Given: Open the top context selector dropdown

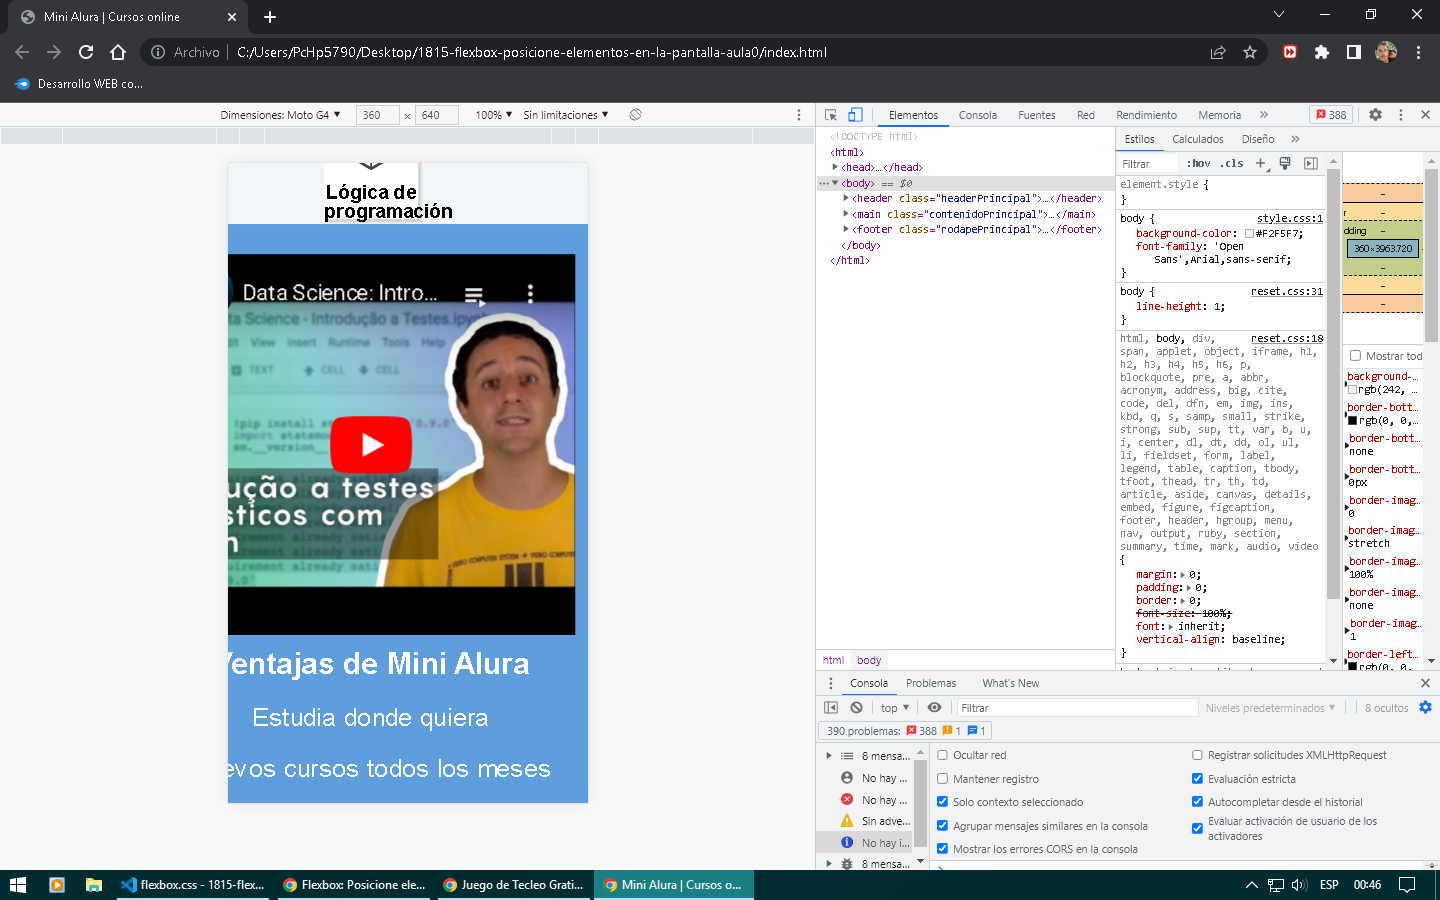Looking at the screenshot, I should (895, 707).
